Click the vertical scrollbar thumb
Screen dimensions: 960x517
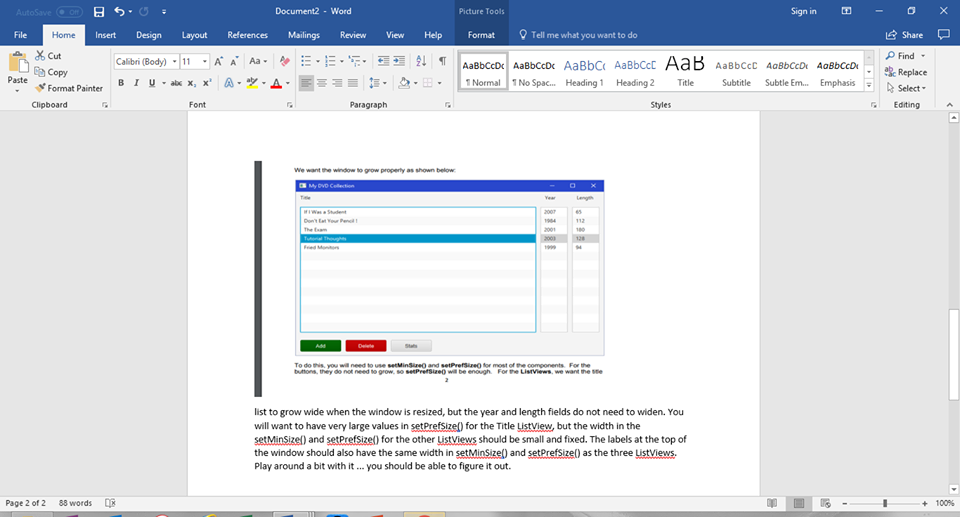tap(953, 355)
